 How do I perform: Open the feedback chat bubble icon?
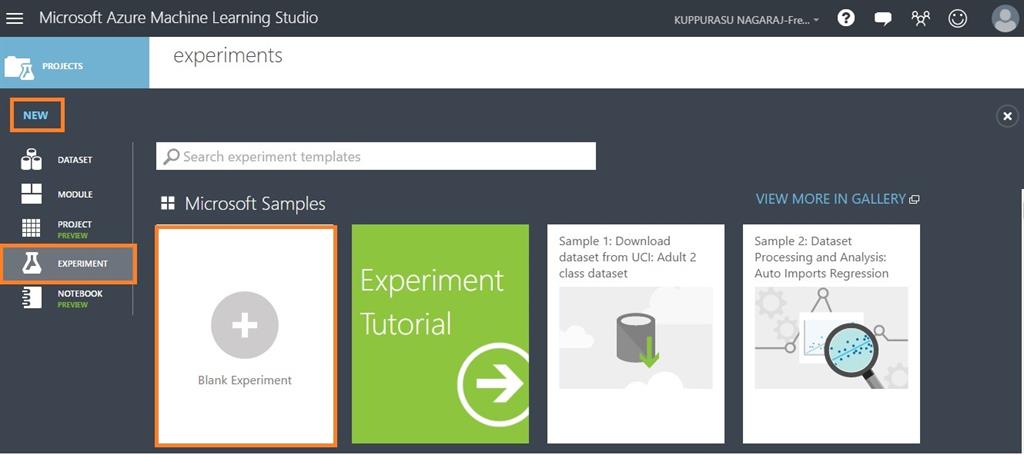pos(883,18)
